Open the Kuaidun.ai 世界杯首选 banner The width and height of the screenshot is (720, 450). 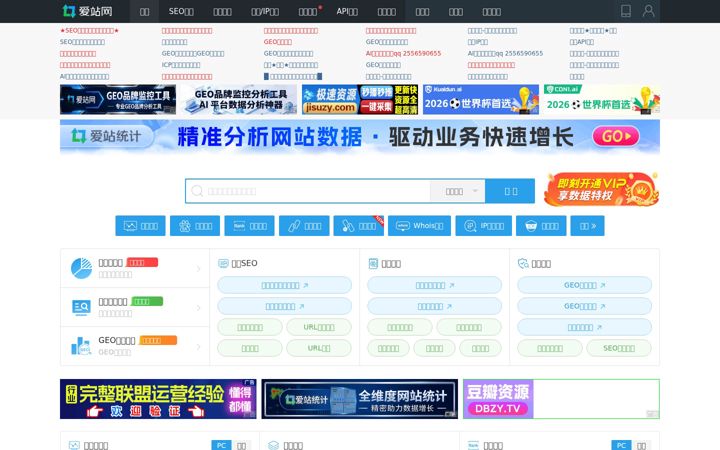pos(481,99)
